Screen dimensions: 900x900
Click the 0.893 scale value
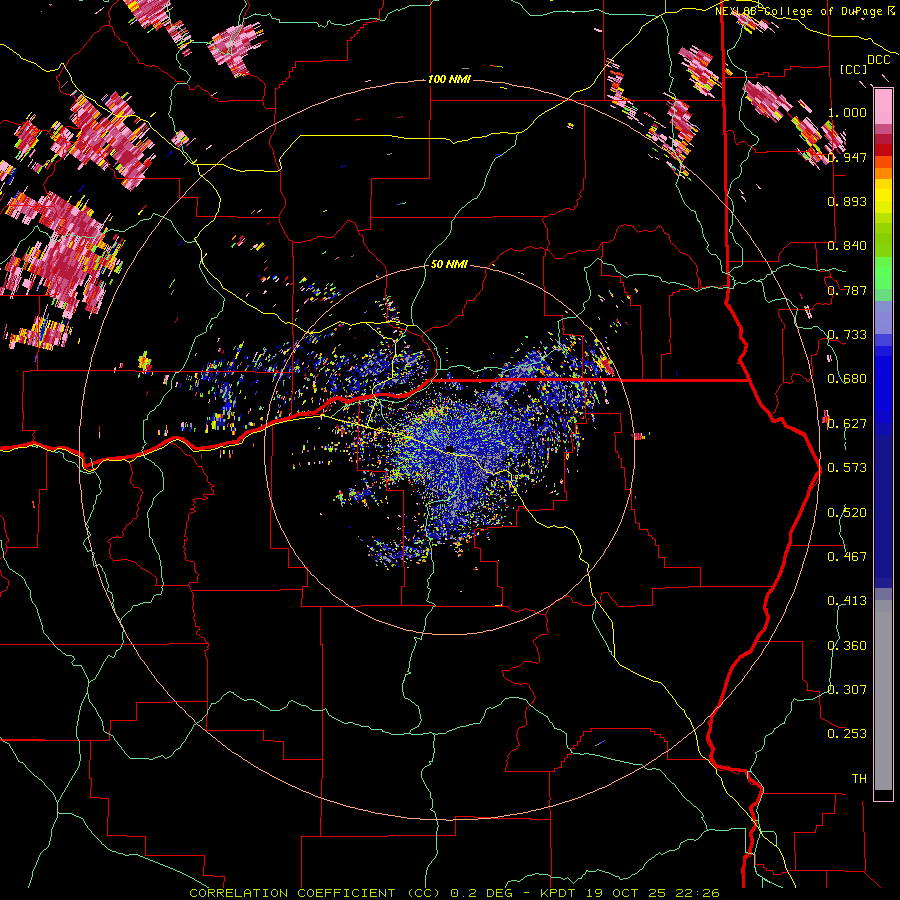(847, 201)
